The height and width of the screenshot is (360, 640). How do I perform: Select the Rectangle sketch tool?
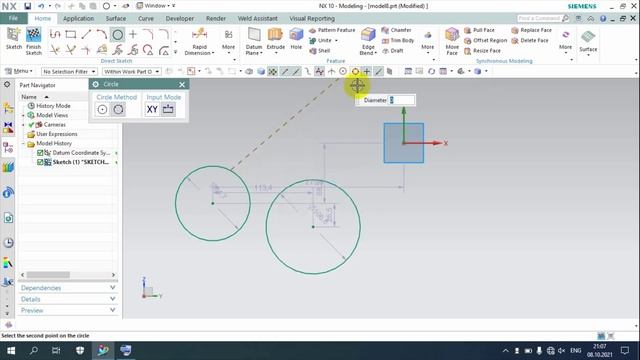tap(71, 34)
